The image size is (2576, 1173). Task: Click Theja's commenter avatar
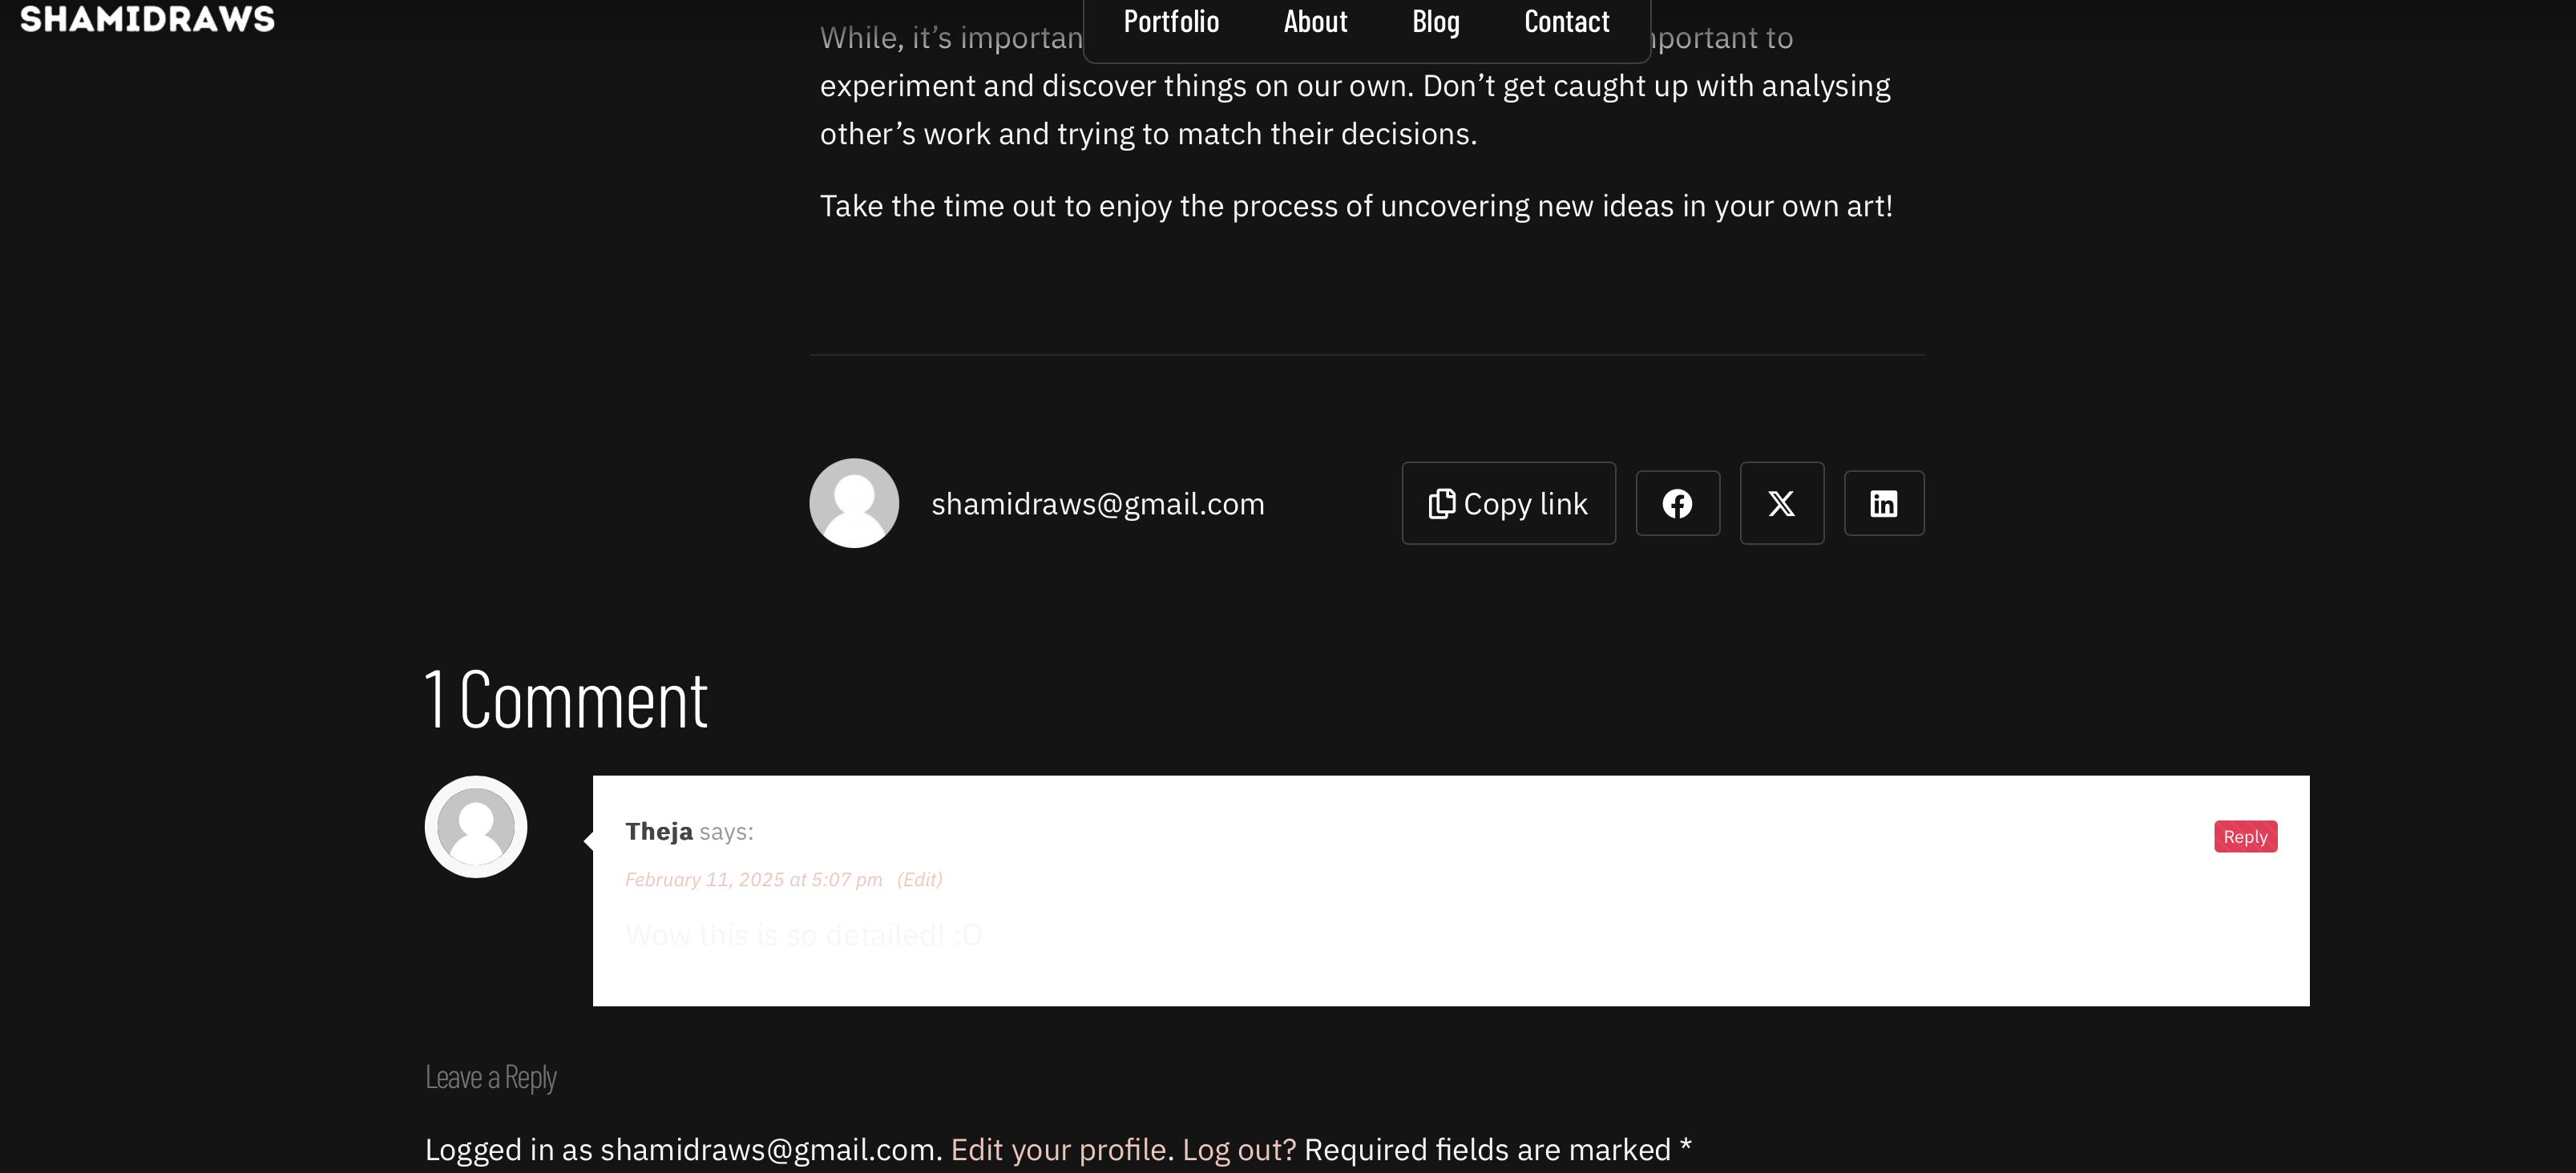pos(475,827)
